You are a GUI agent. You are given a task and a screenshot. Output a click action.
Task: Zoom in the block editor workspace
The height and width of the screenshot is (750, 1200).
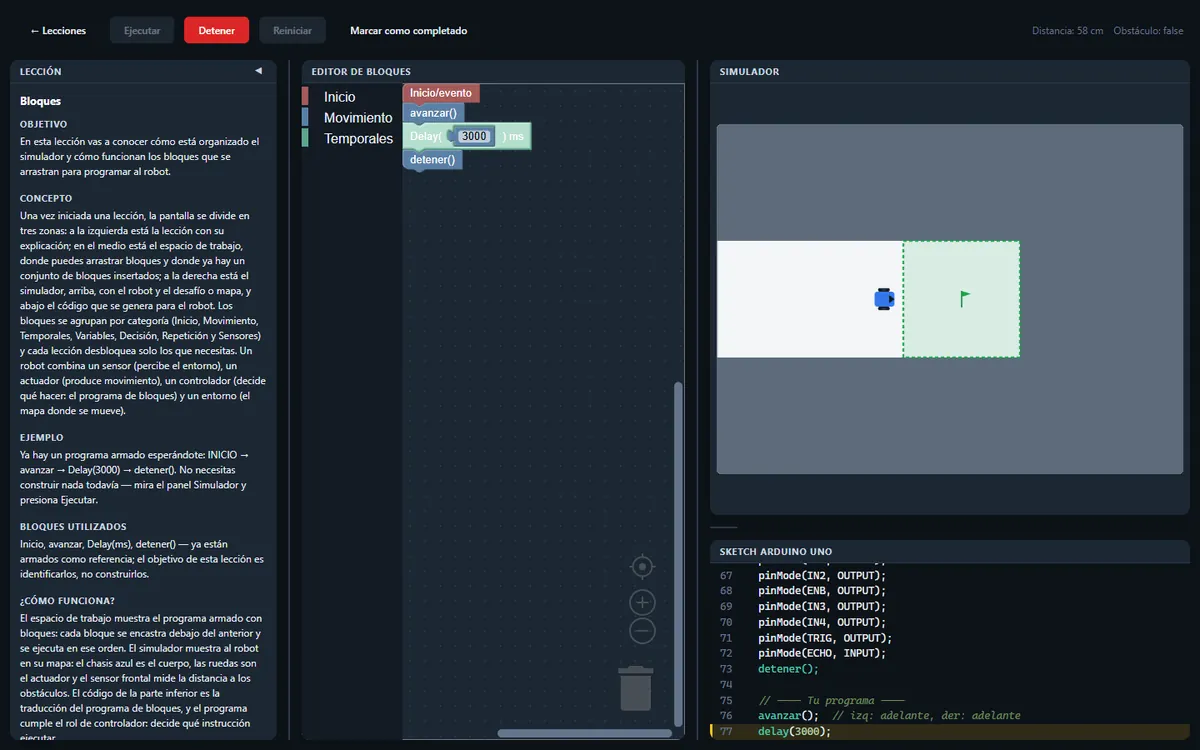642,602
